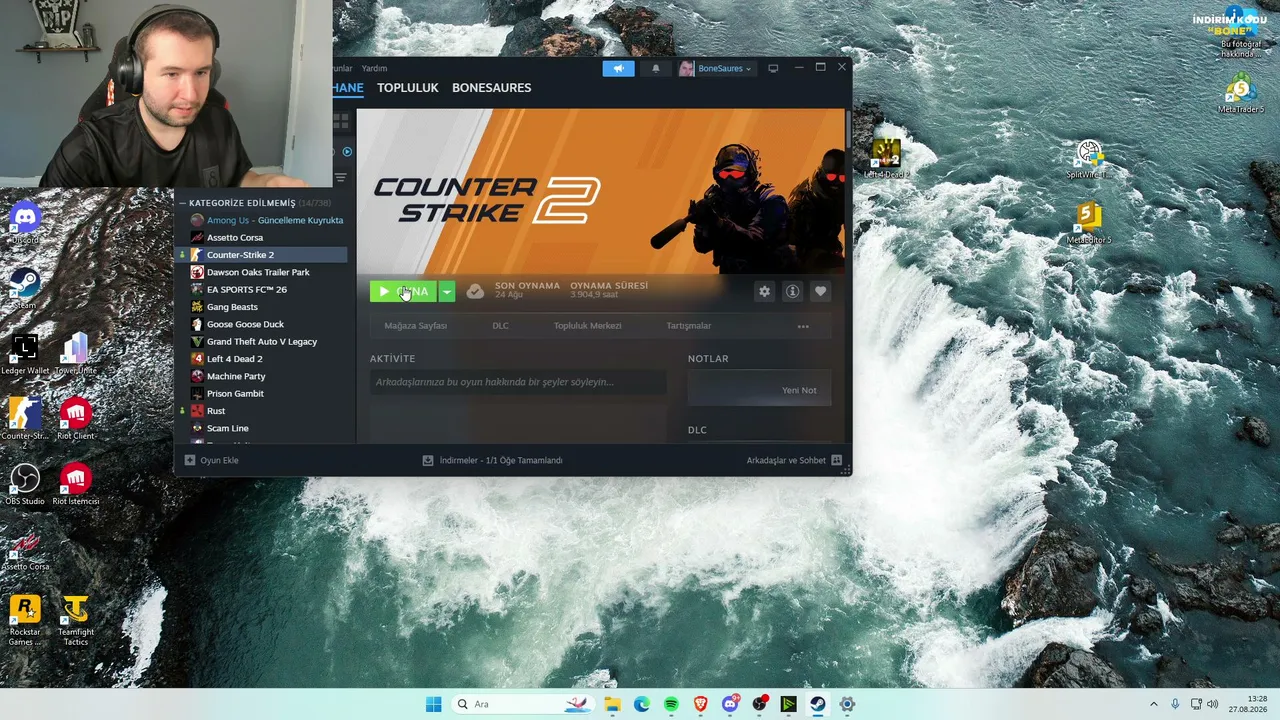
Task: Open Brave browser from the taskbar
Action: (x=700, y=704)
